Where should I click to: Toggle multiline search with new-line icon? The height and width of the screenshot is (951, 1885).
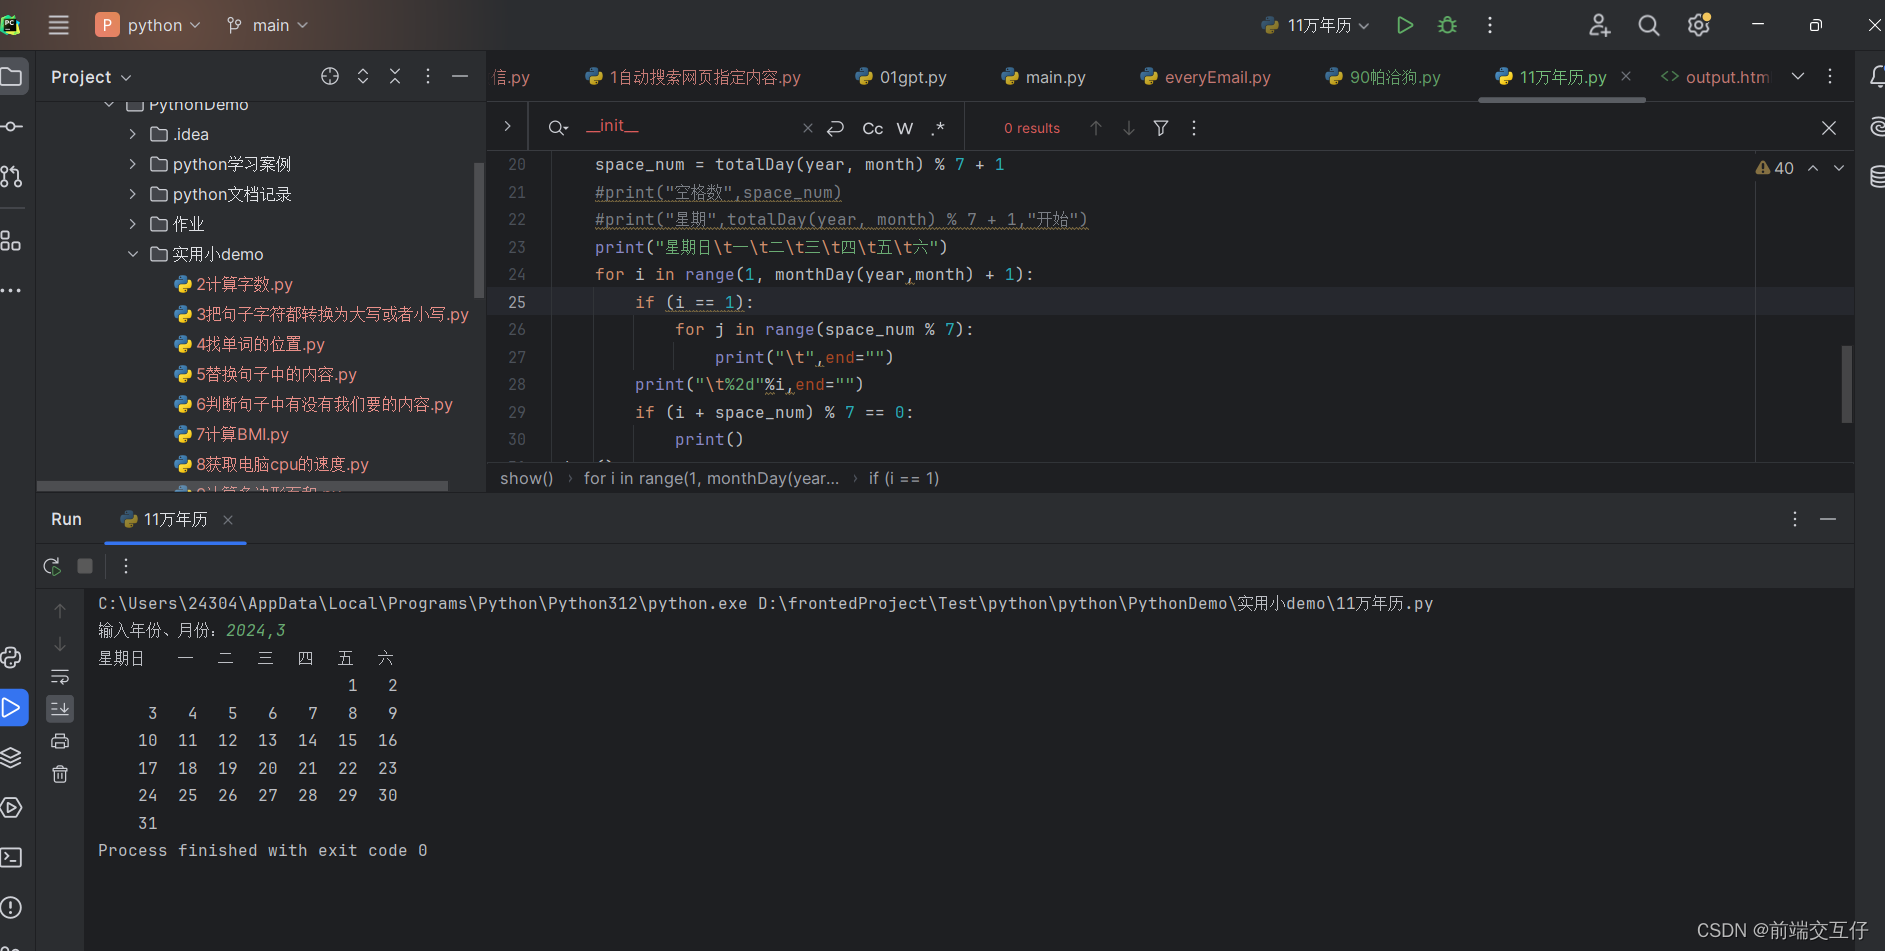tap(836, 128)
